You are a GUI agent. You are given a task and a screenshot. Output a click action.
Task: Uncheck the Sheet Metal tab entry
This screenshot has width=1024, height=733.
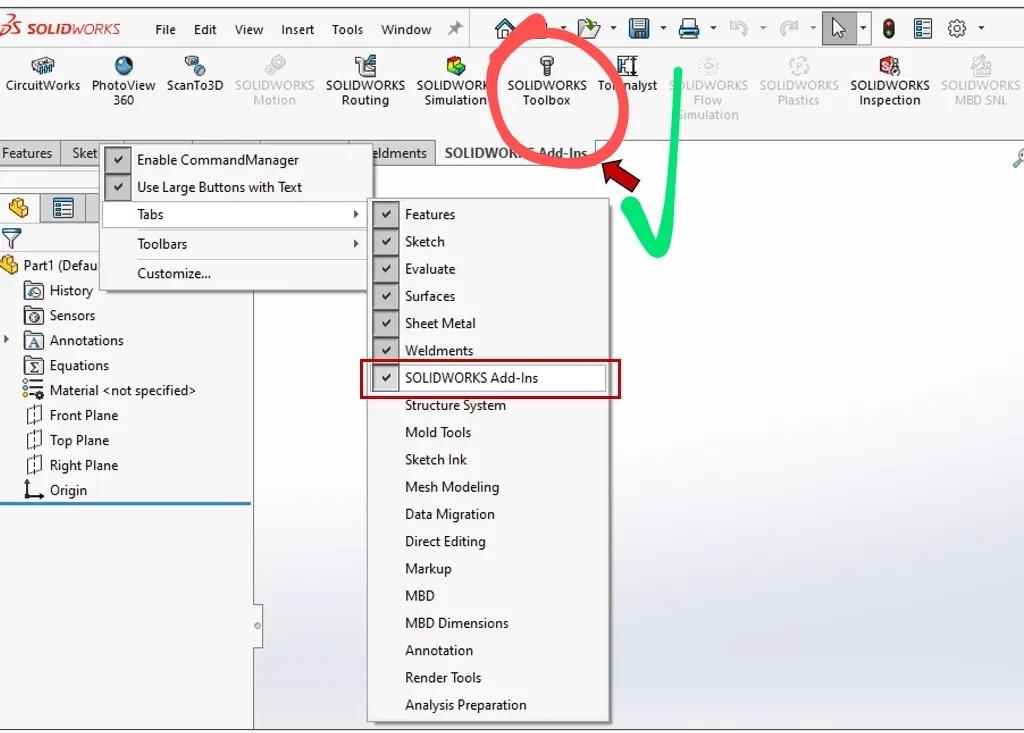[x=386, y=323]
